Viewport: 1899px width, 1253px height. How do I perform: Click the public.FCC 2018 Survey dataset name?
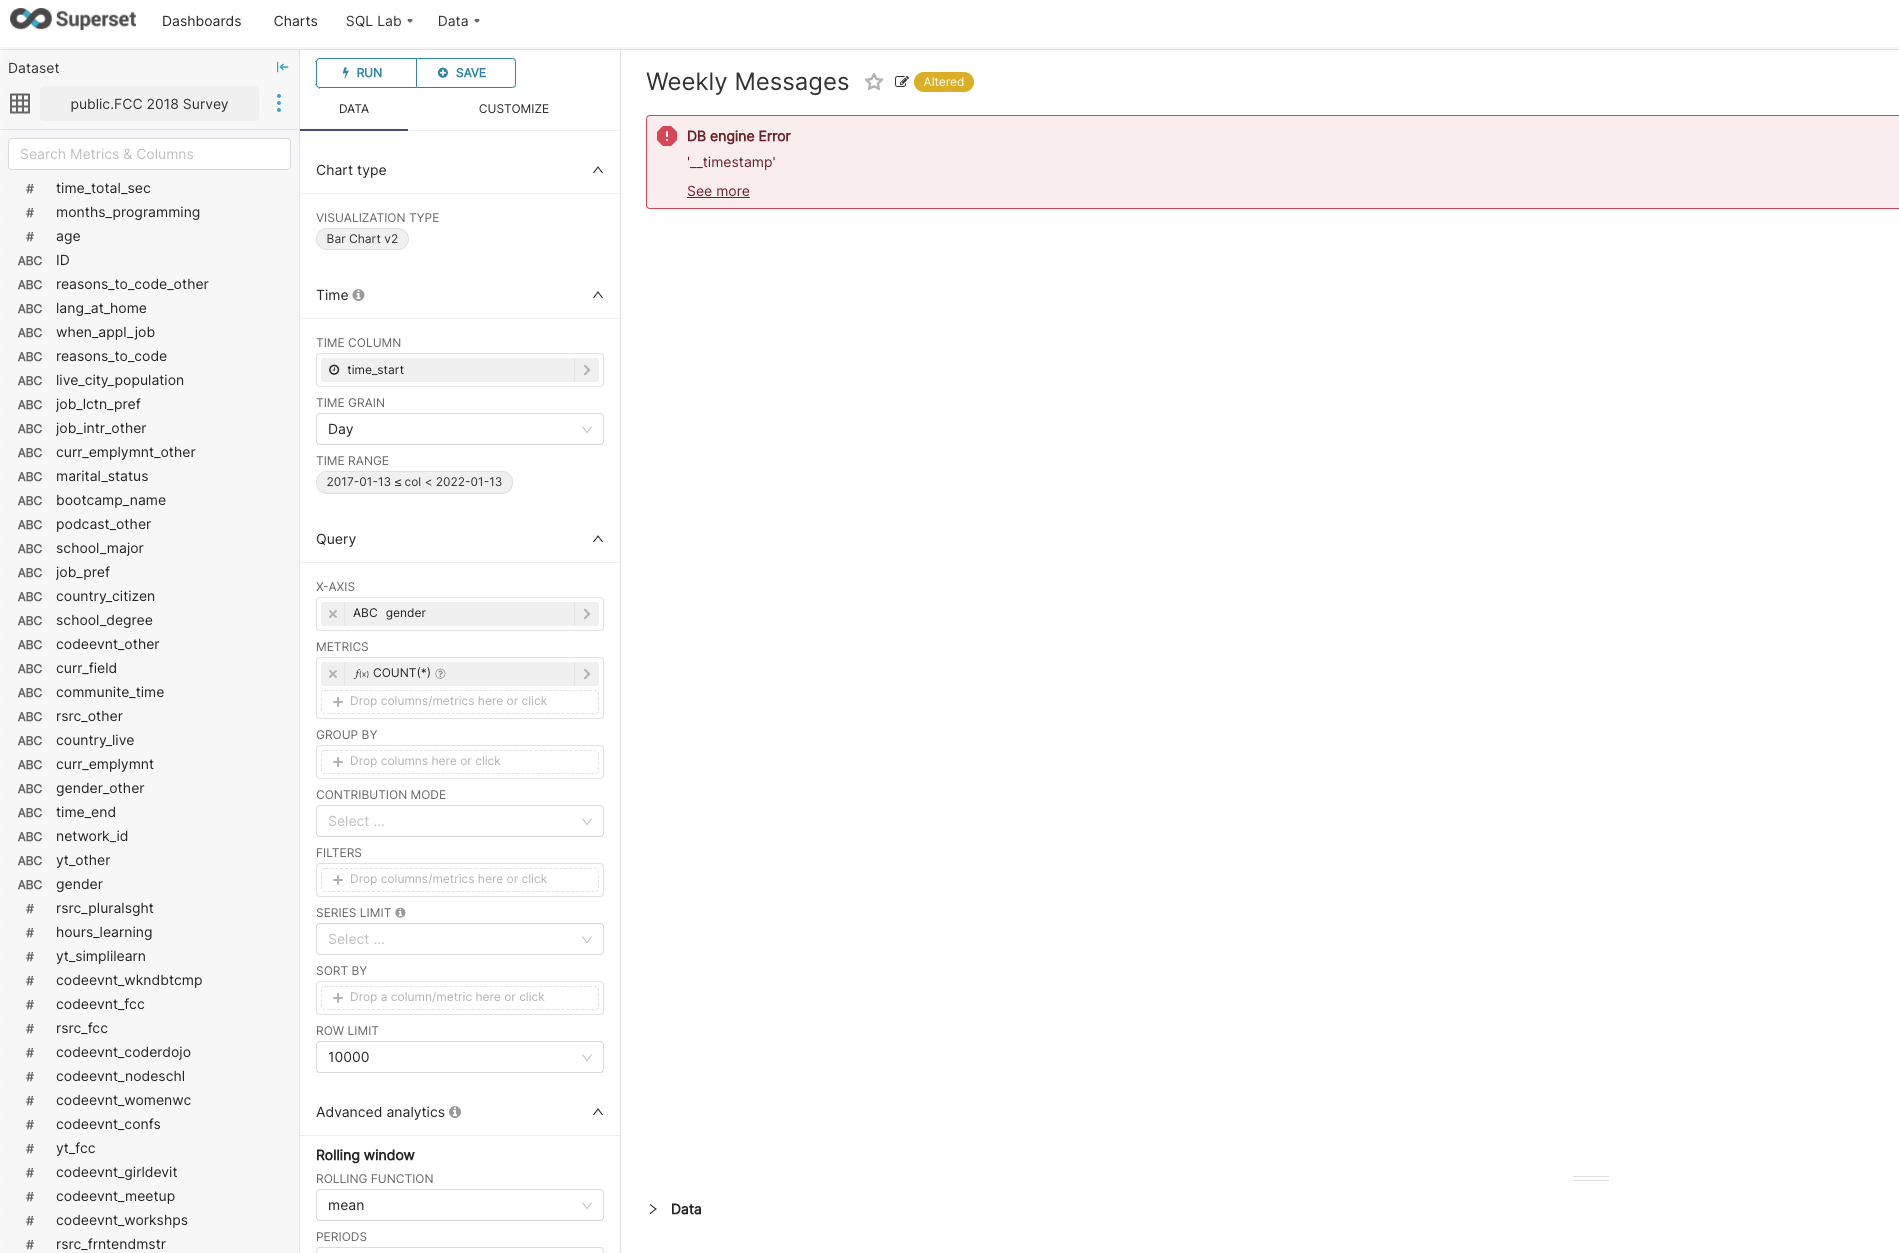coord(149,104)
